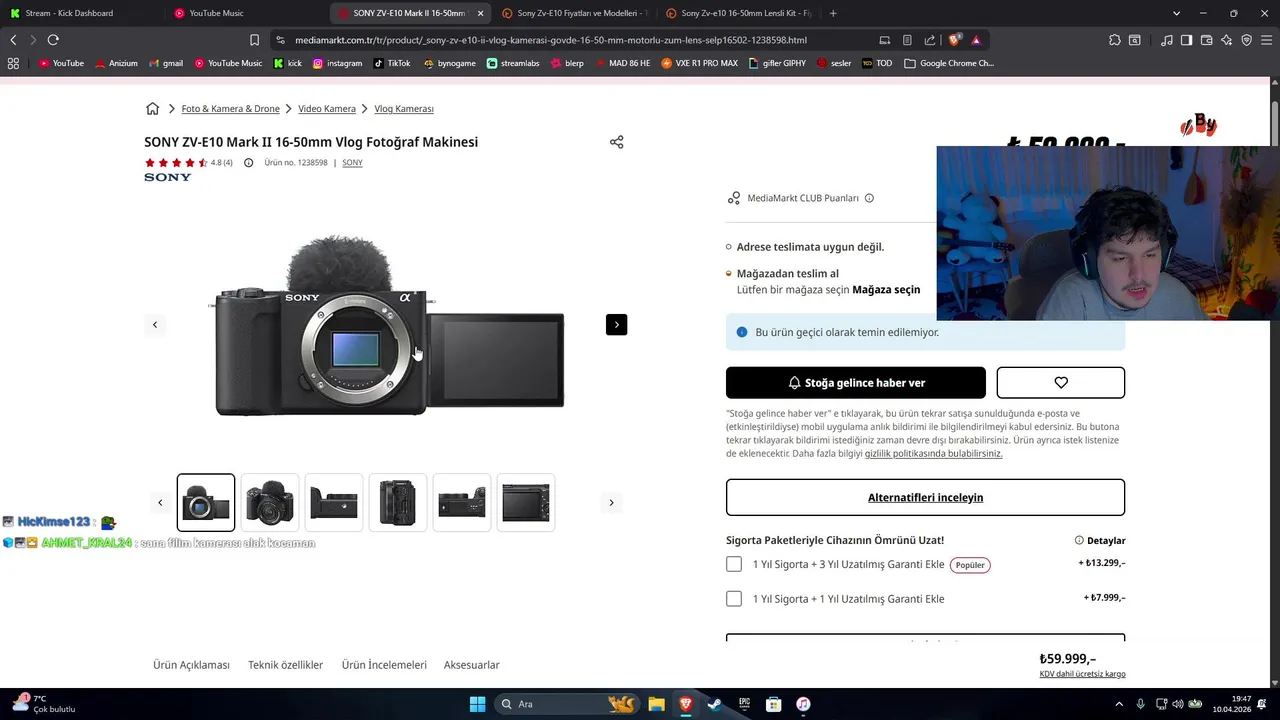
Task: Open Detaylar for insurance packages
Action: coord(1100,540)
